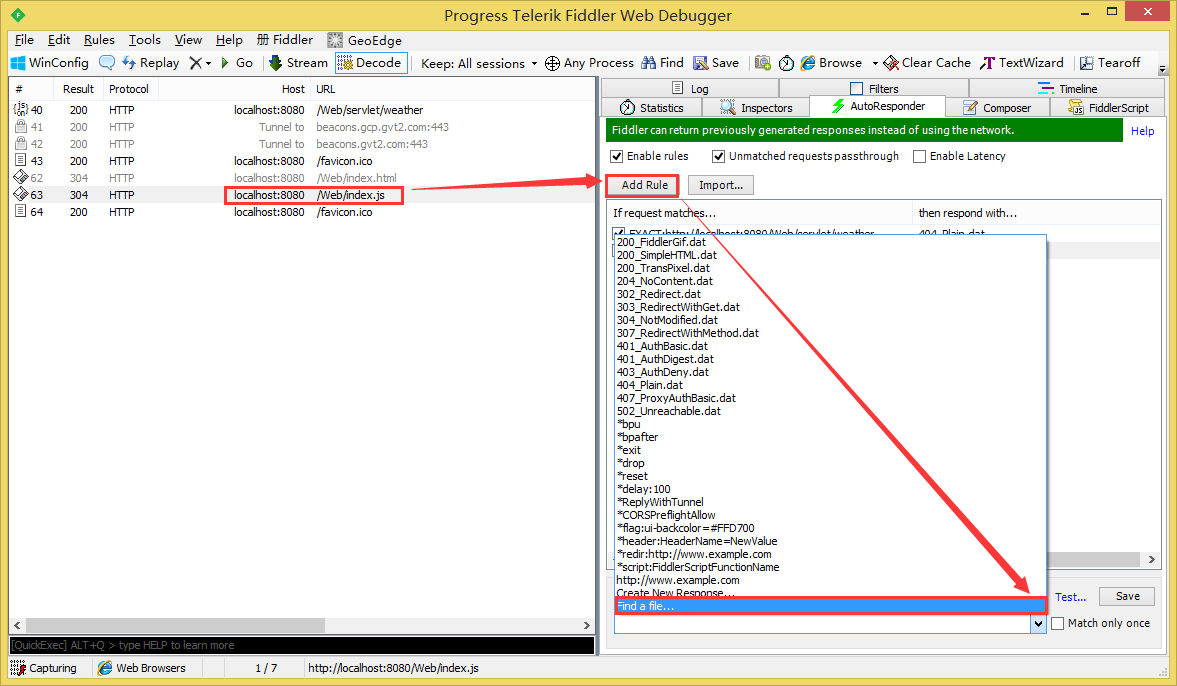Click the Save sessions toolbar icon

point(716,63)
